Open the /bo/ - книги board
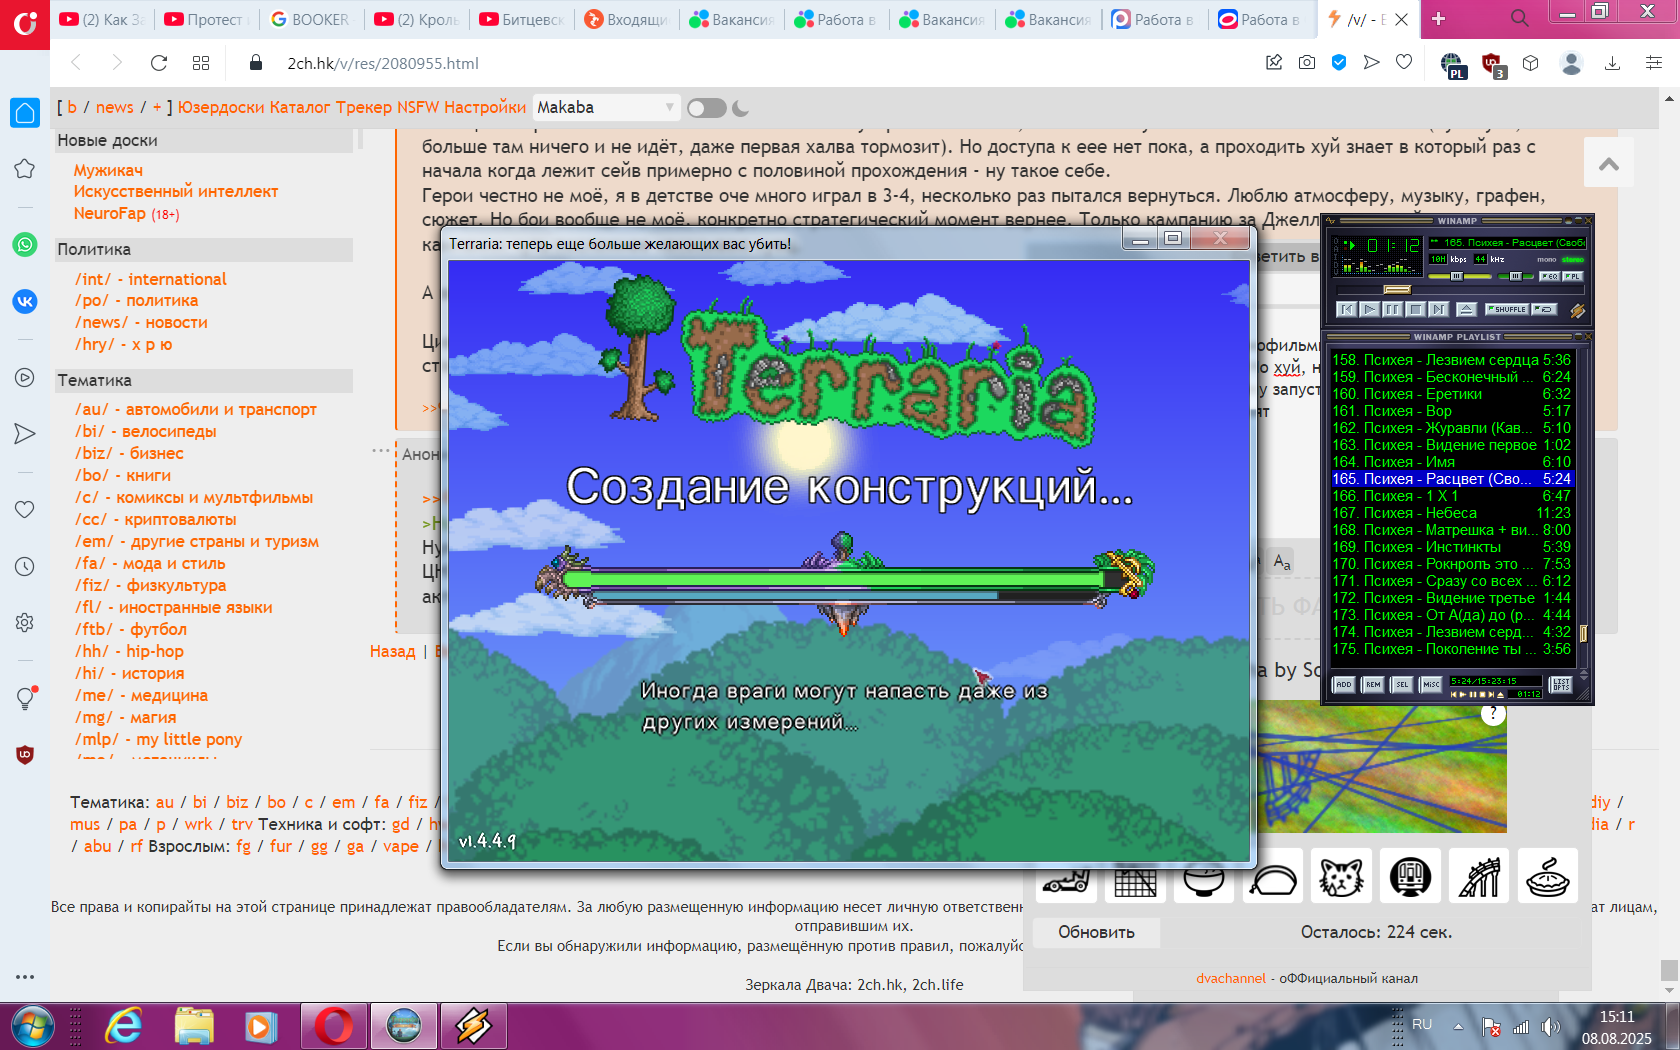1680x1050 pixels. pos(122,475)
